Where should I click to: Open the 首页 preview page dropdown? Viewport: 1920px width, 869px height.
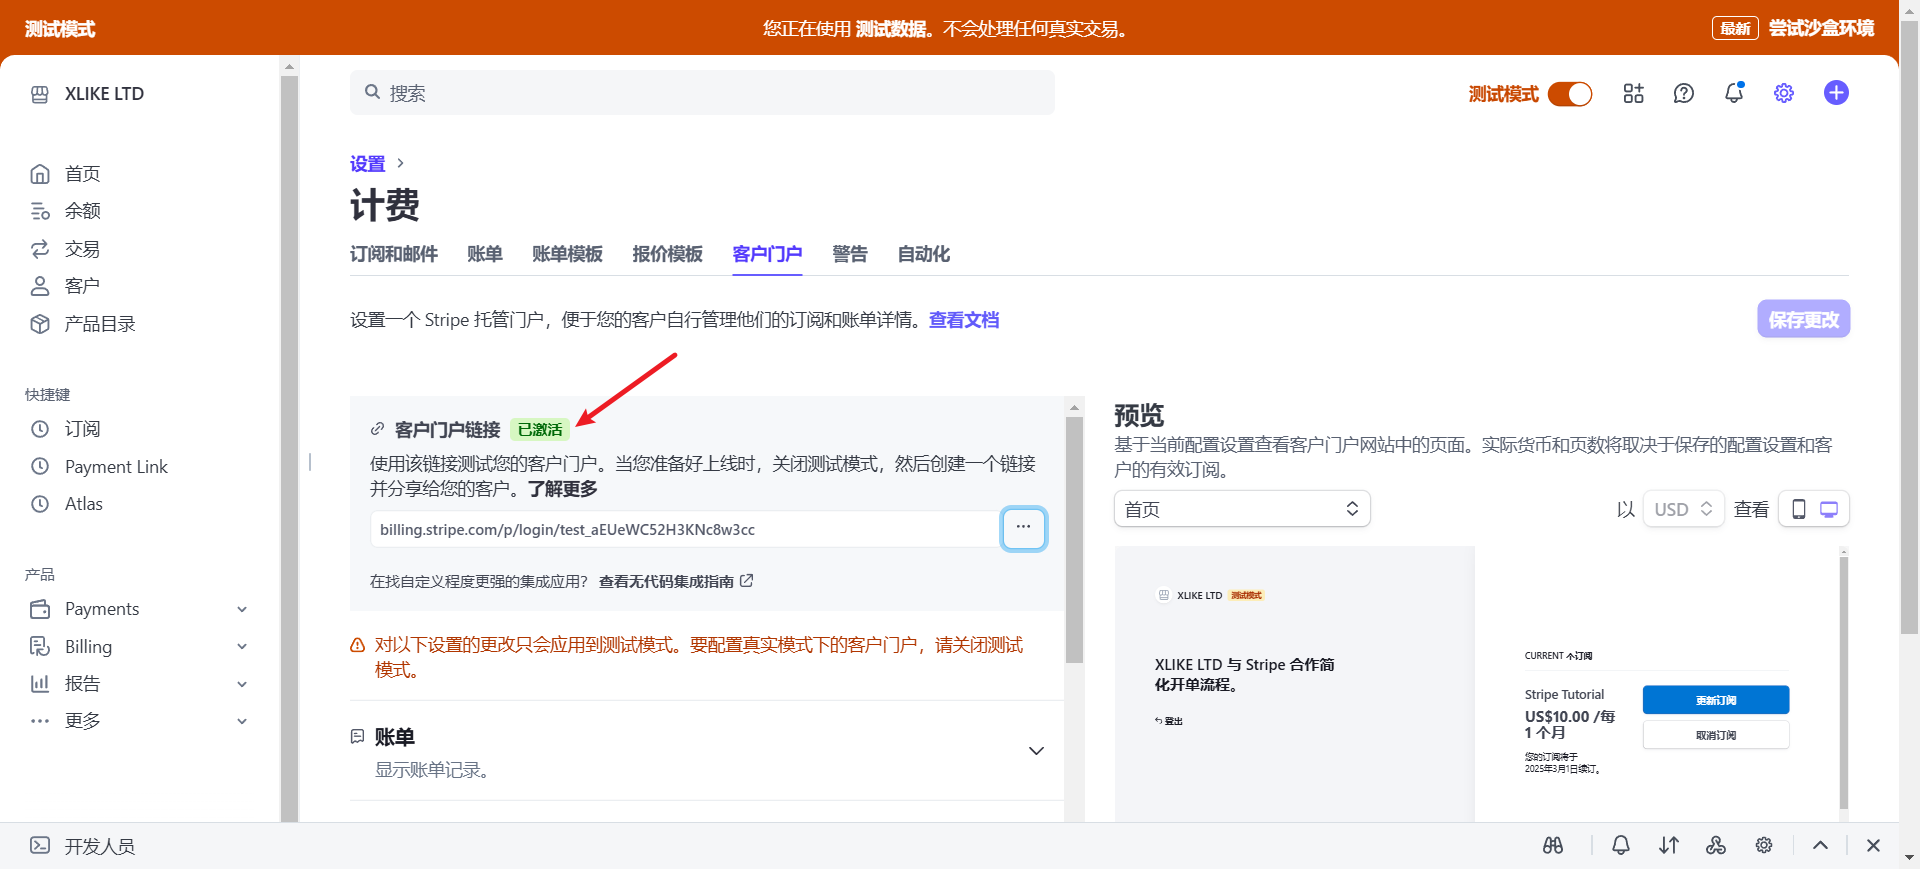(1241, 509)
